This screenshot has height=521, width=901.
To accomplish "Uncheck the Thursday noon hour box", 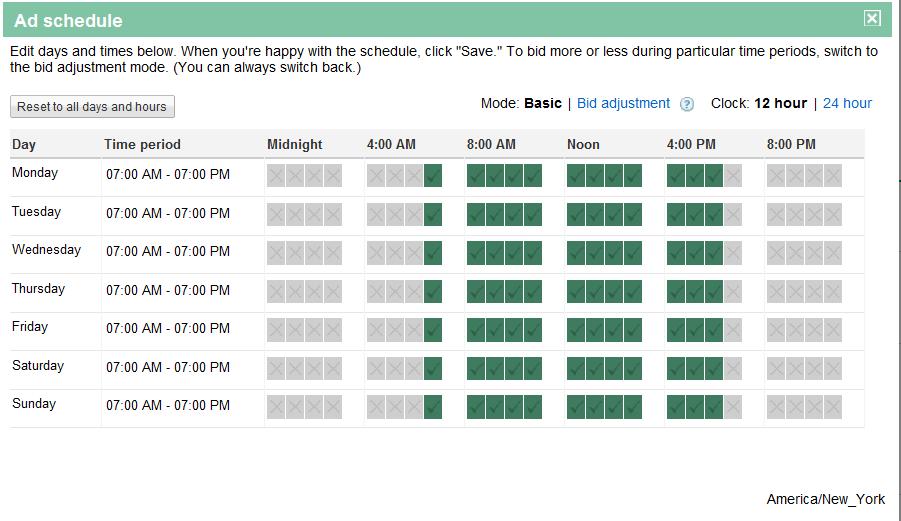I will click(576, 291).
